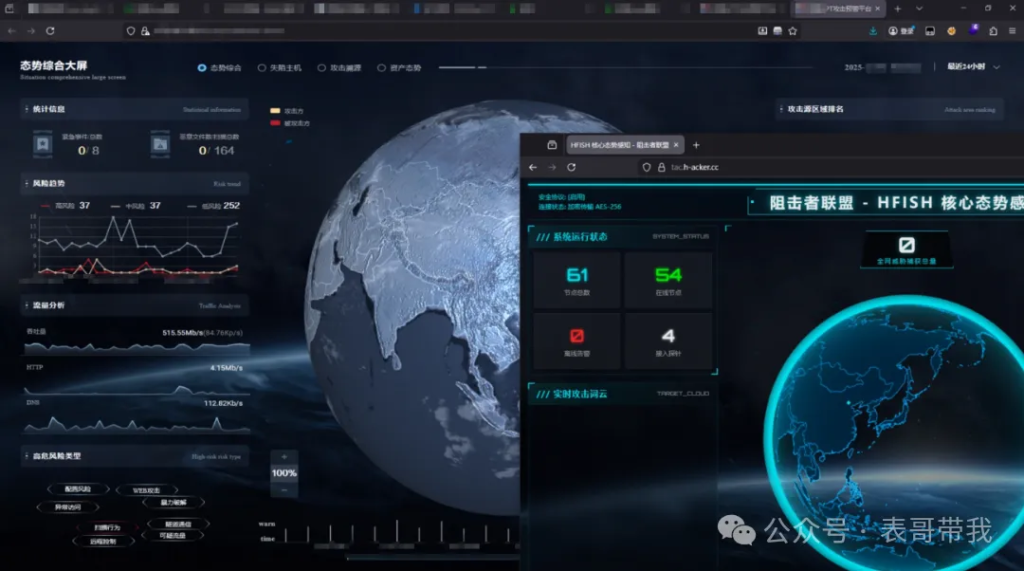Click the back arrow in HFISH browser window
This screenshot has width=1024, height=571.
[x=533, y=167]
